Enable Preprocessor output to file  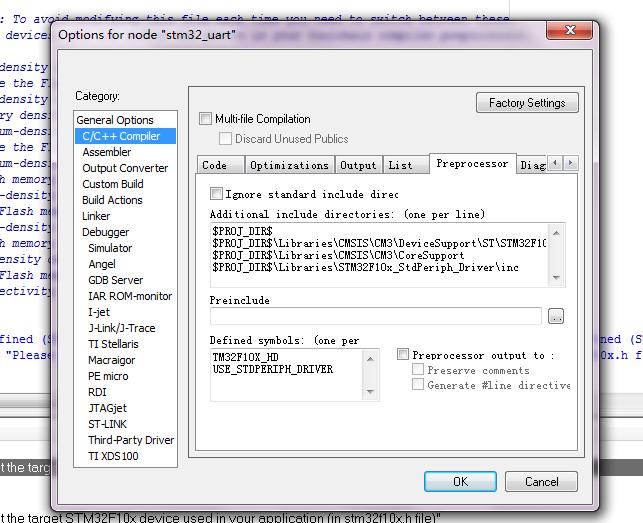pos(403,354)
